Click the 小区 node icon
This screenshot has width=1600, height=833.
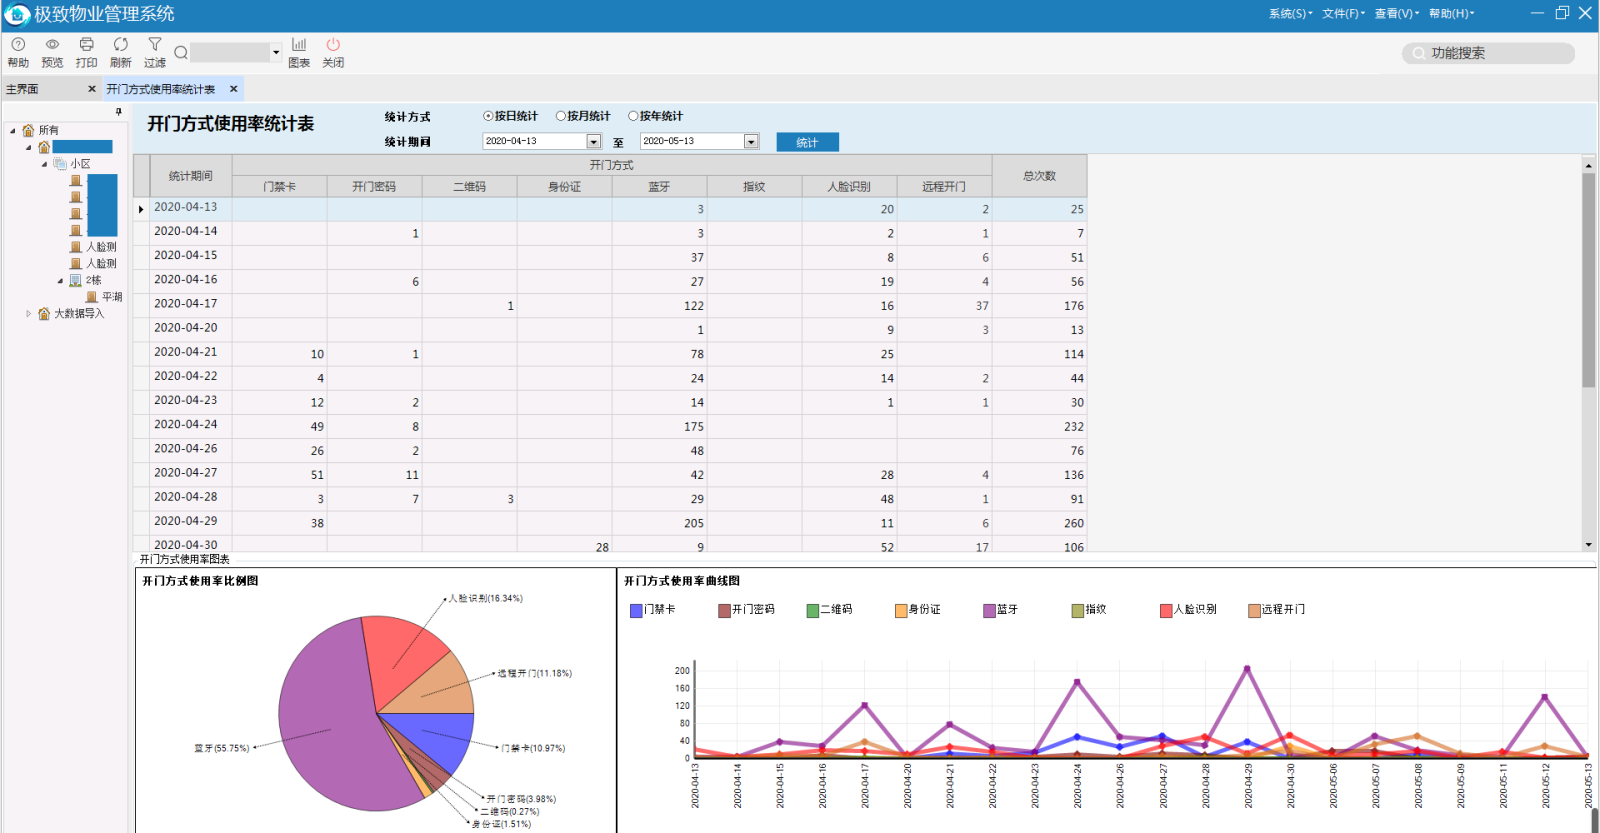[x=60, y=164]
